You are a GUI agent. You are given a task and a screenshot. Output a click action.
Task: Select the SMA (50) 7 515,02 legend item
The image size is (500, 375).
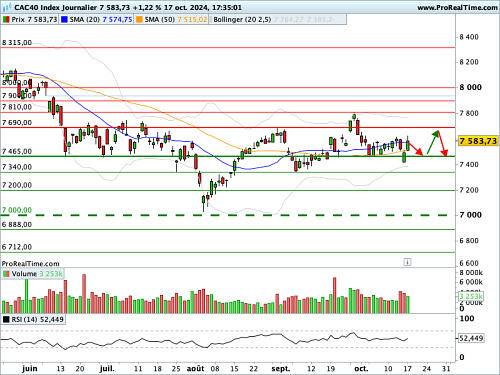(x=172, y=20)
